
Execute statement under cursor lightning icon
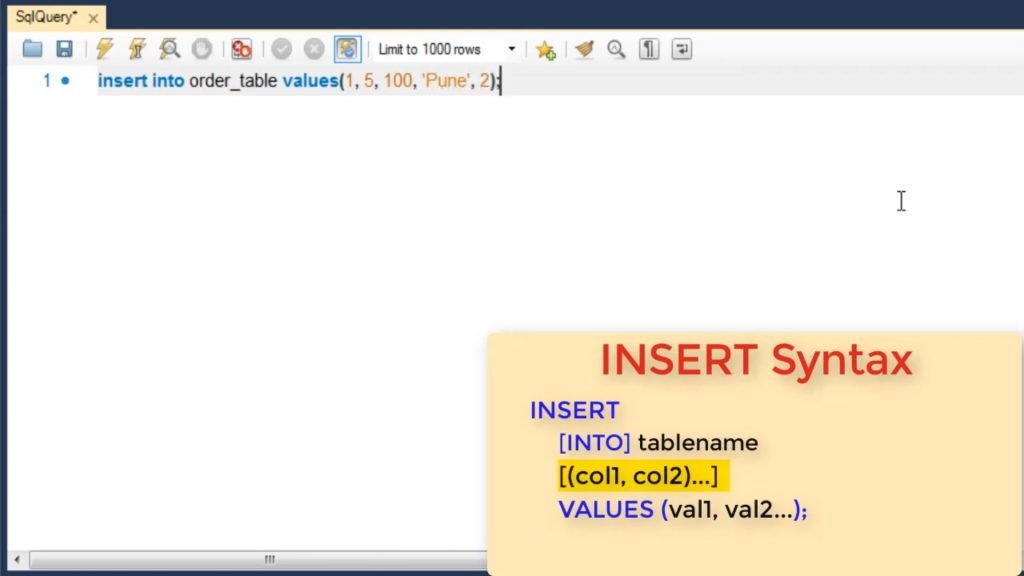137,49
